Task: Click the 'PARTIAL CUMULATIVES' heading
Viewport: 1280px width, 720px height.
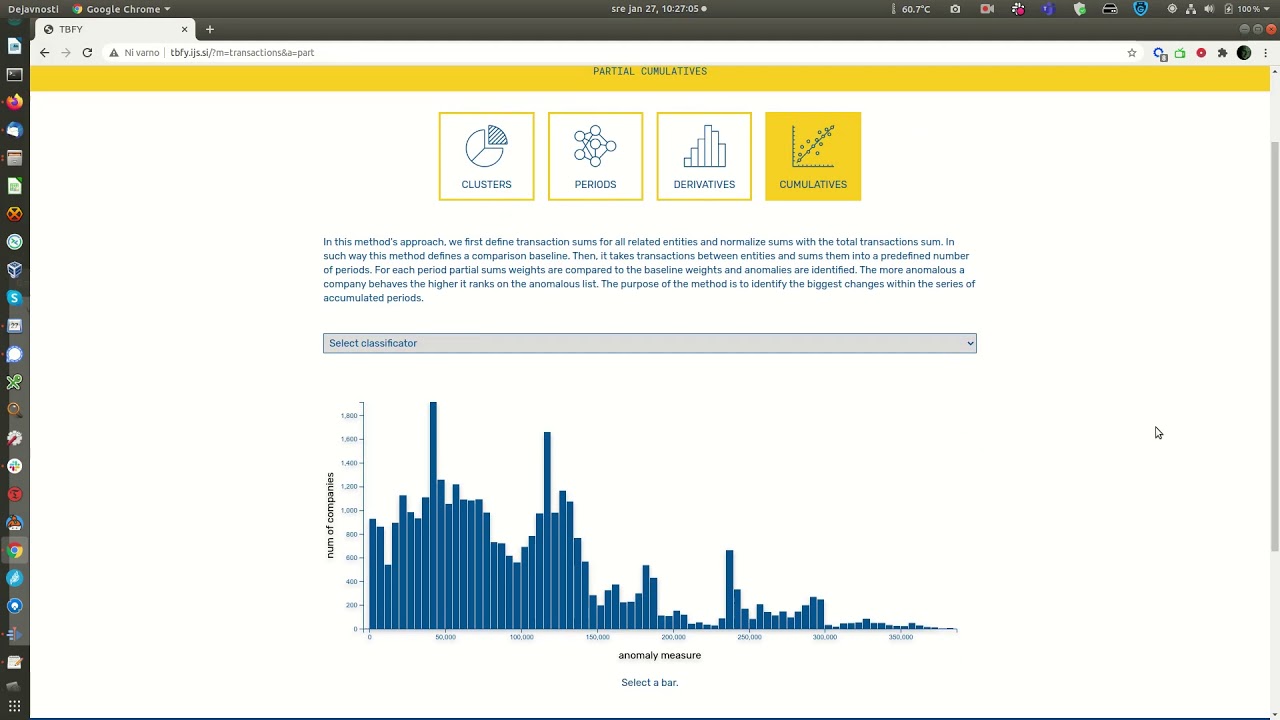Action: point(650,71)
